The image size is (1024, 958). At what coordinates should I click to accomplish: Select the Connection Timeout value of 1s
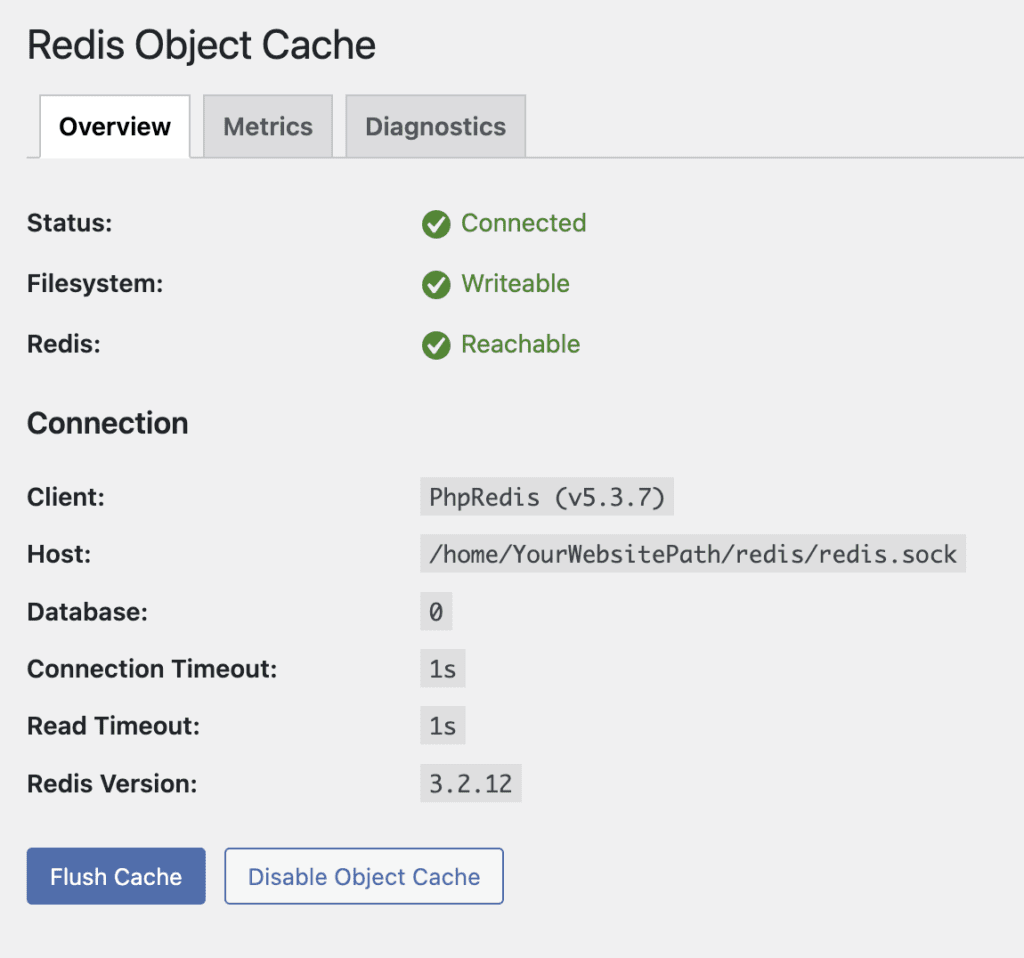pyautogui.click(x=442, y=668)
